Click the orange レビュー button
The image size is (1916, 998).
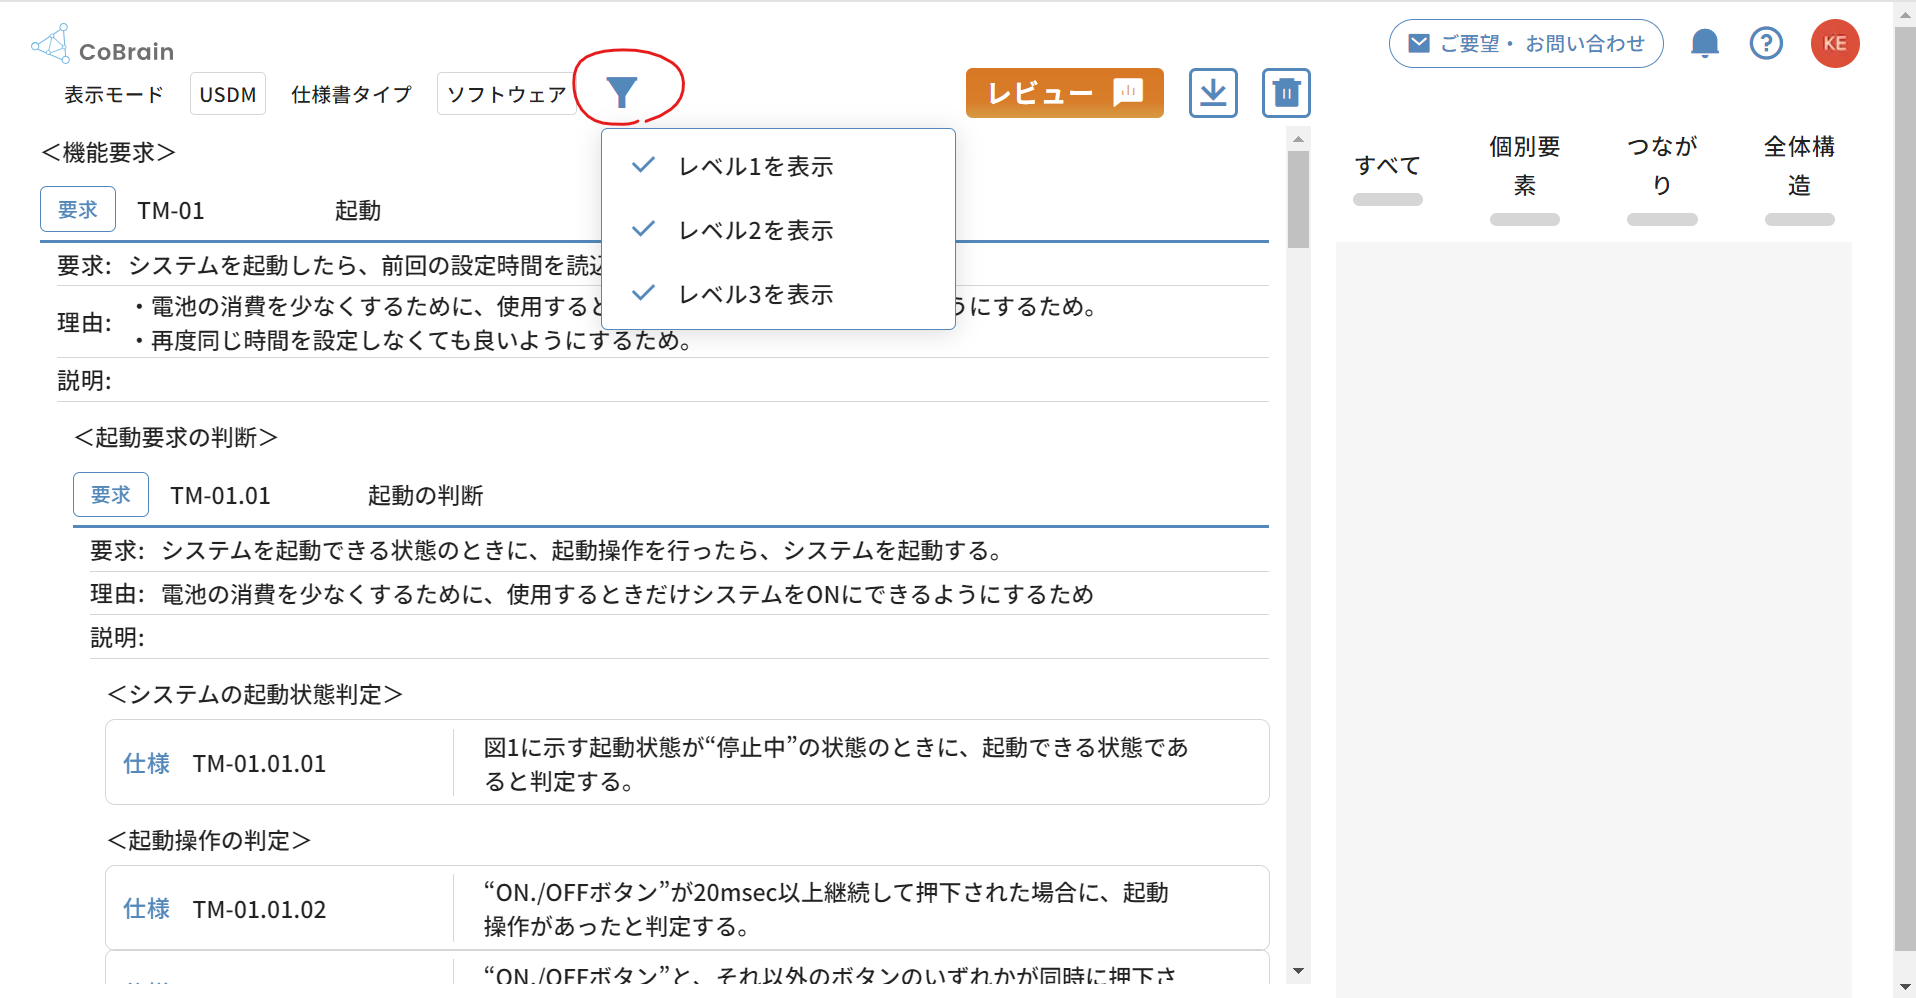pyautogui.click(x=1064, y=93)
